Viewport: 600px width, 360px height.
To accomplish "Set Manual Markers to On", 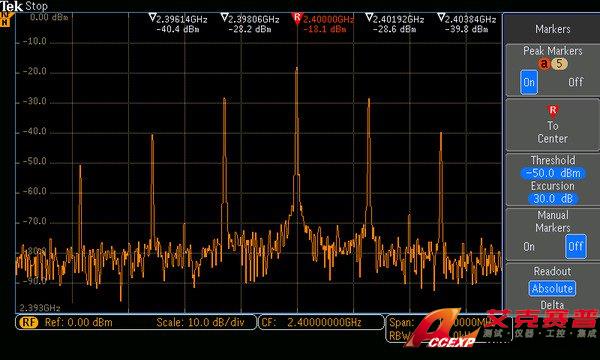I will click(x=529, y=247).
